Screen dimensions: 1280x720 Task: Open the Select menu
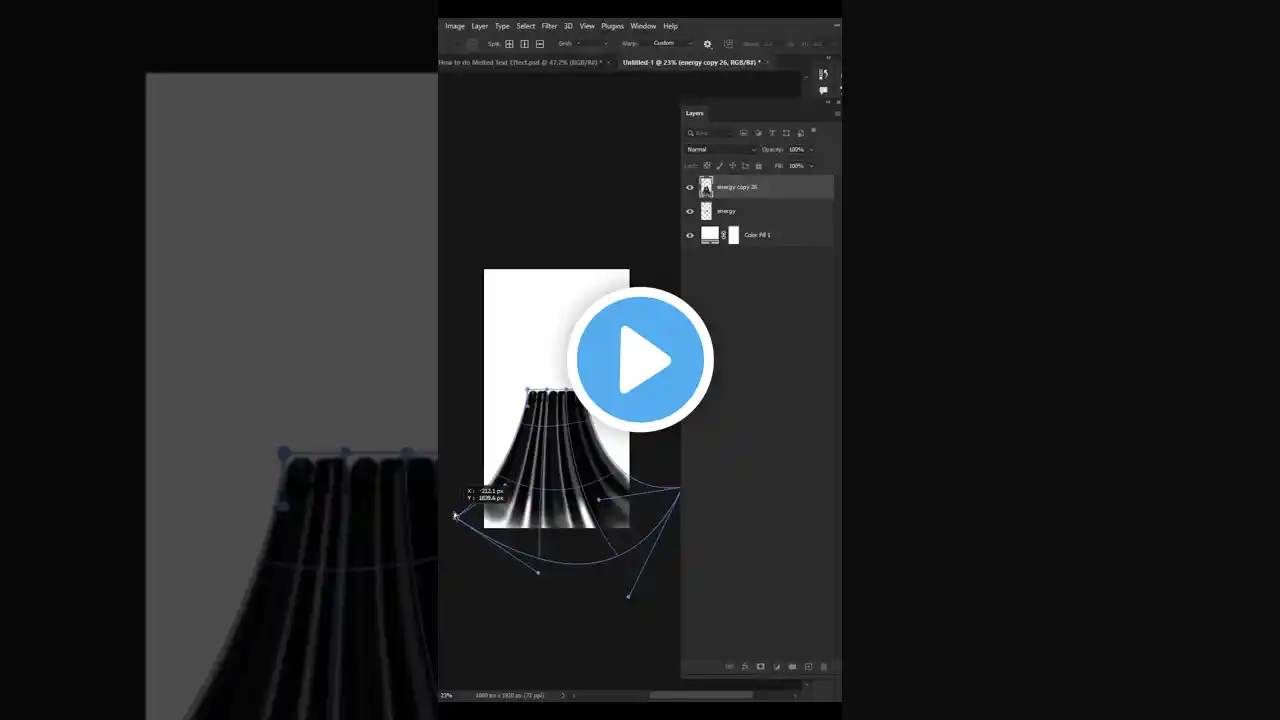pos(526,26)
